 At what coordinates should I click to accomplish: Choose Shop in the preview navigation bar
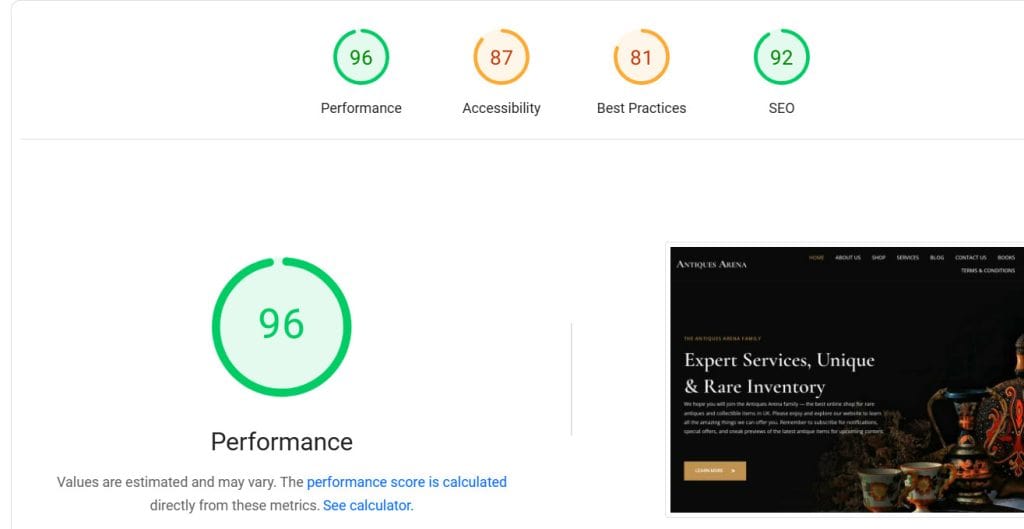(878, 258)
